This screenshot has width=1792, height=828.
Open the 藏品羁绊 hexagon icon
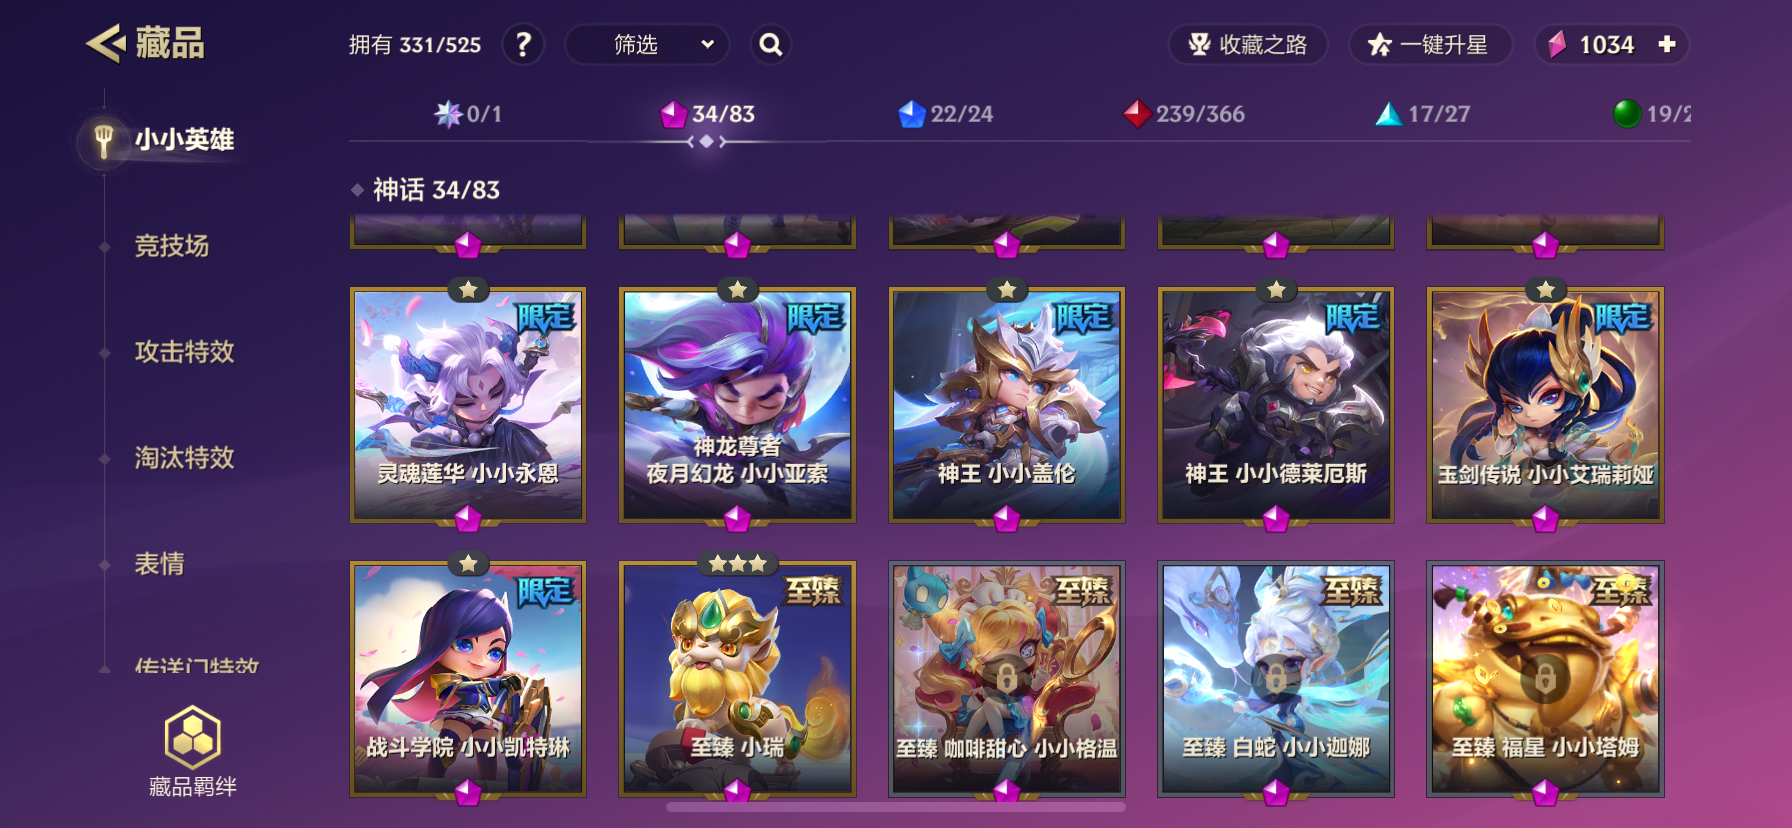coord(192,738)
